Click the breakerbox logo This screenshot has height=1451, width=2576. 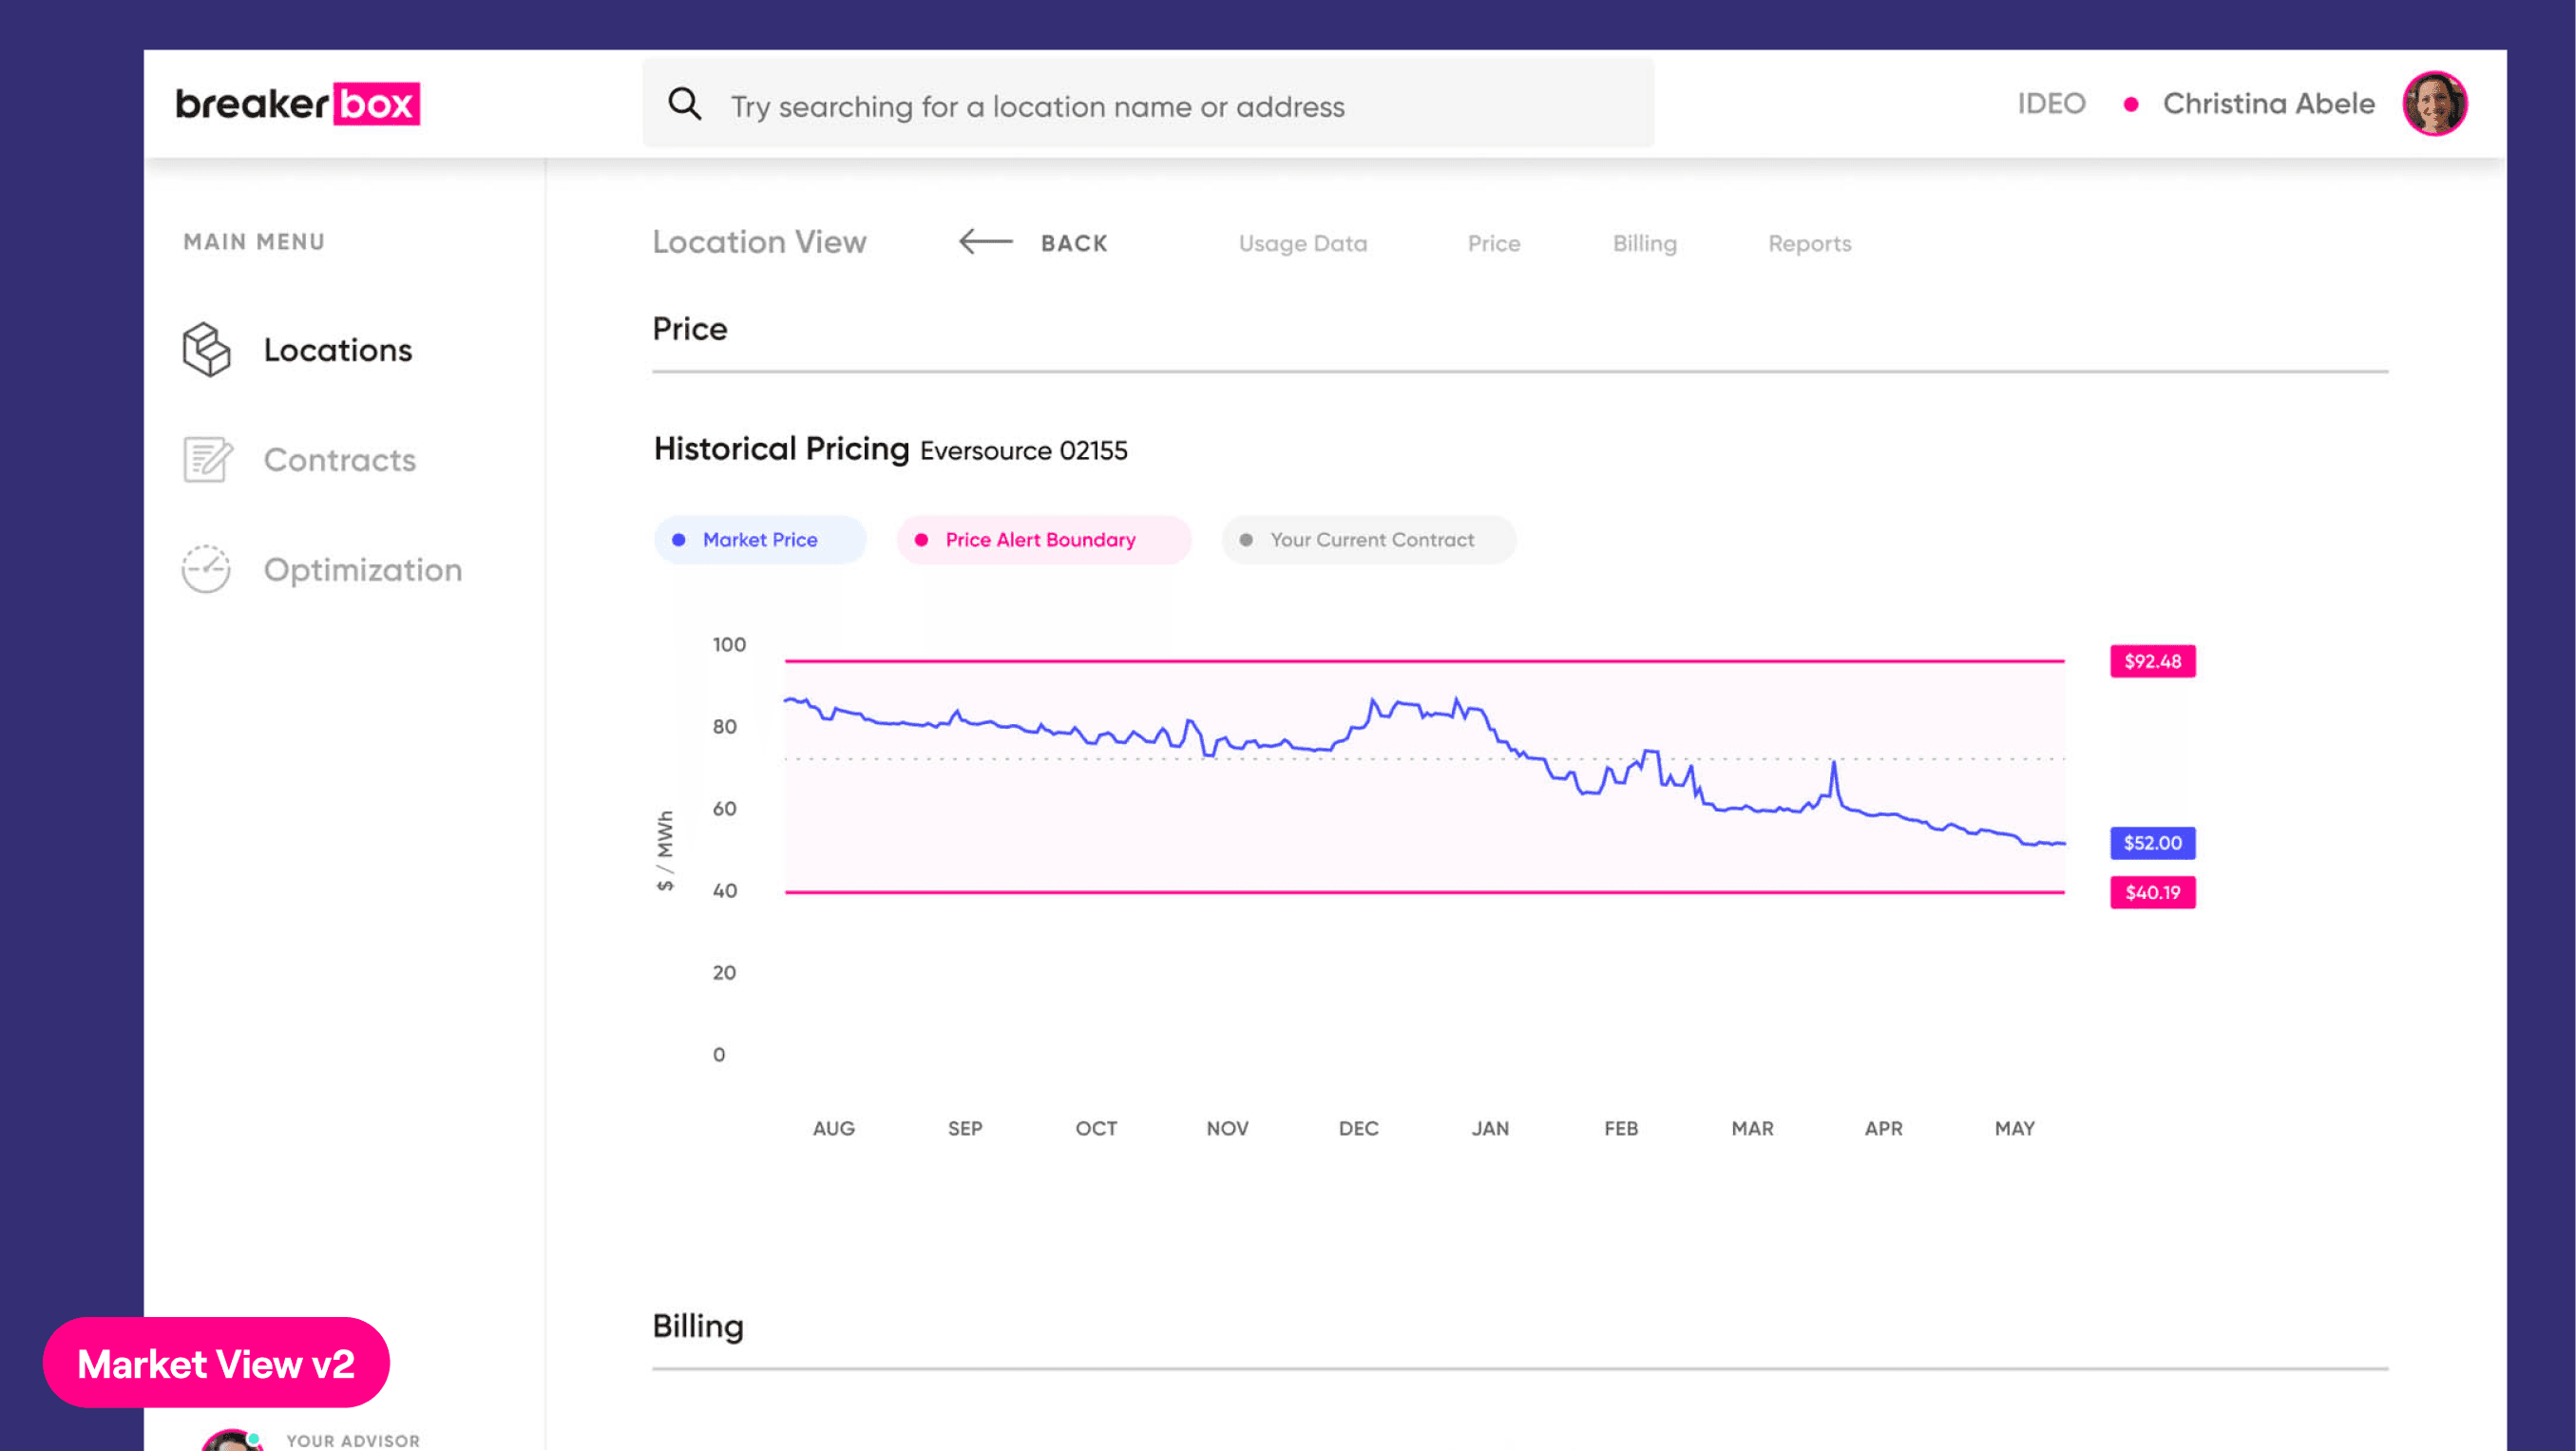tap(298, 104)
